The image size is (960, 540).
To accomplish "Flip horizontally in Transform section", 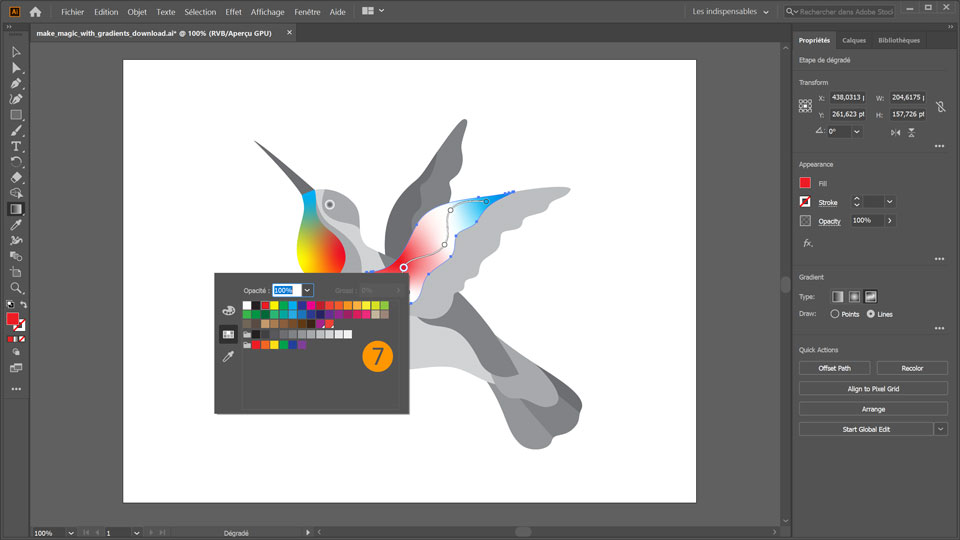I will point(896,132).
